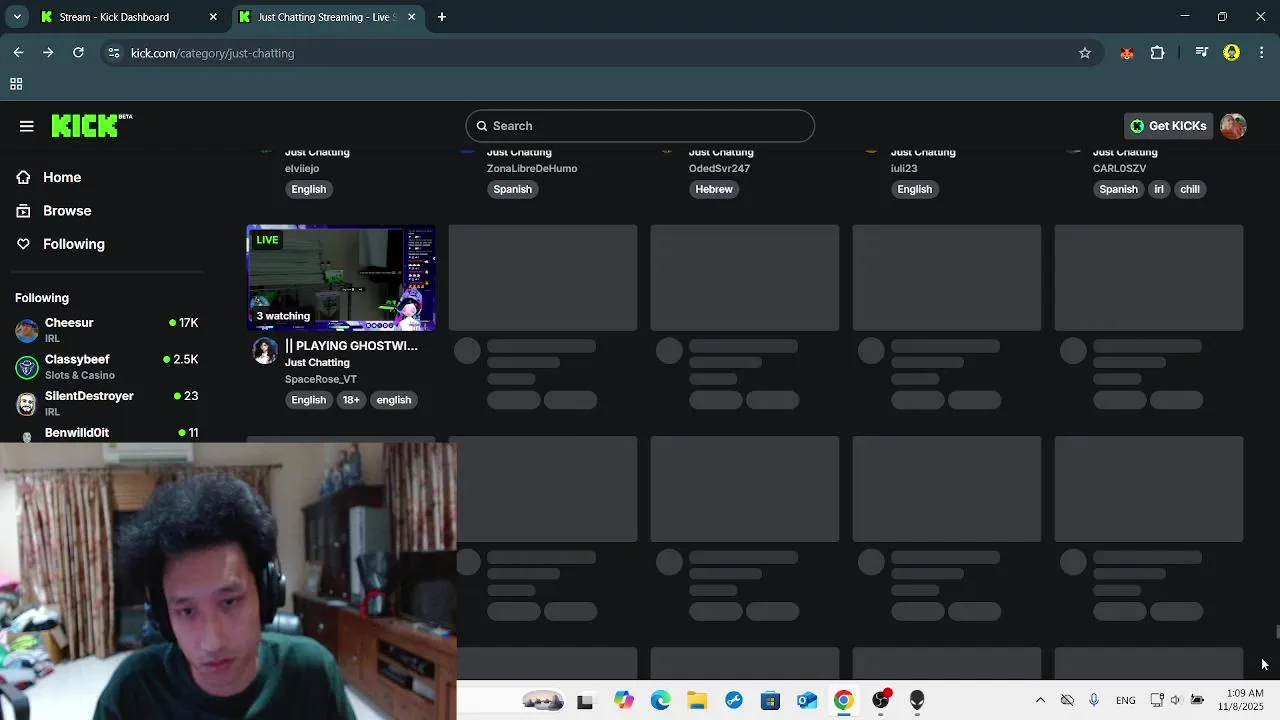The width and height of the screenshot is (1280, 720).
Task: Click the microphone tray icon
Action: pyautogui.click(x=1094, y=700)
